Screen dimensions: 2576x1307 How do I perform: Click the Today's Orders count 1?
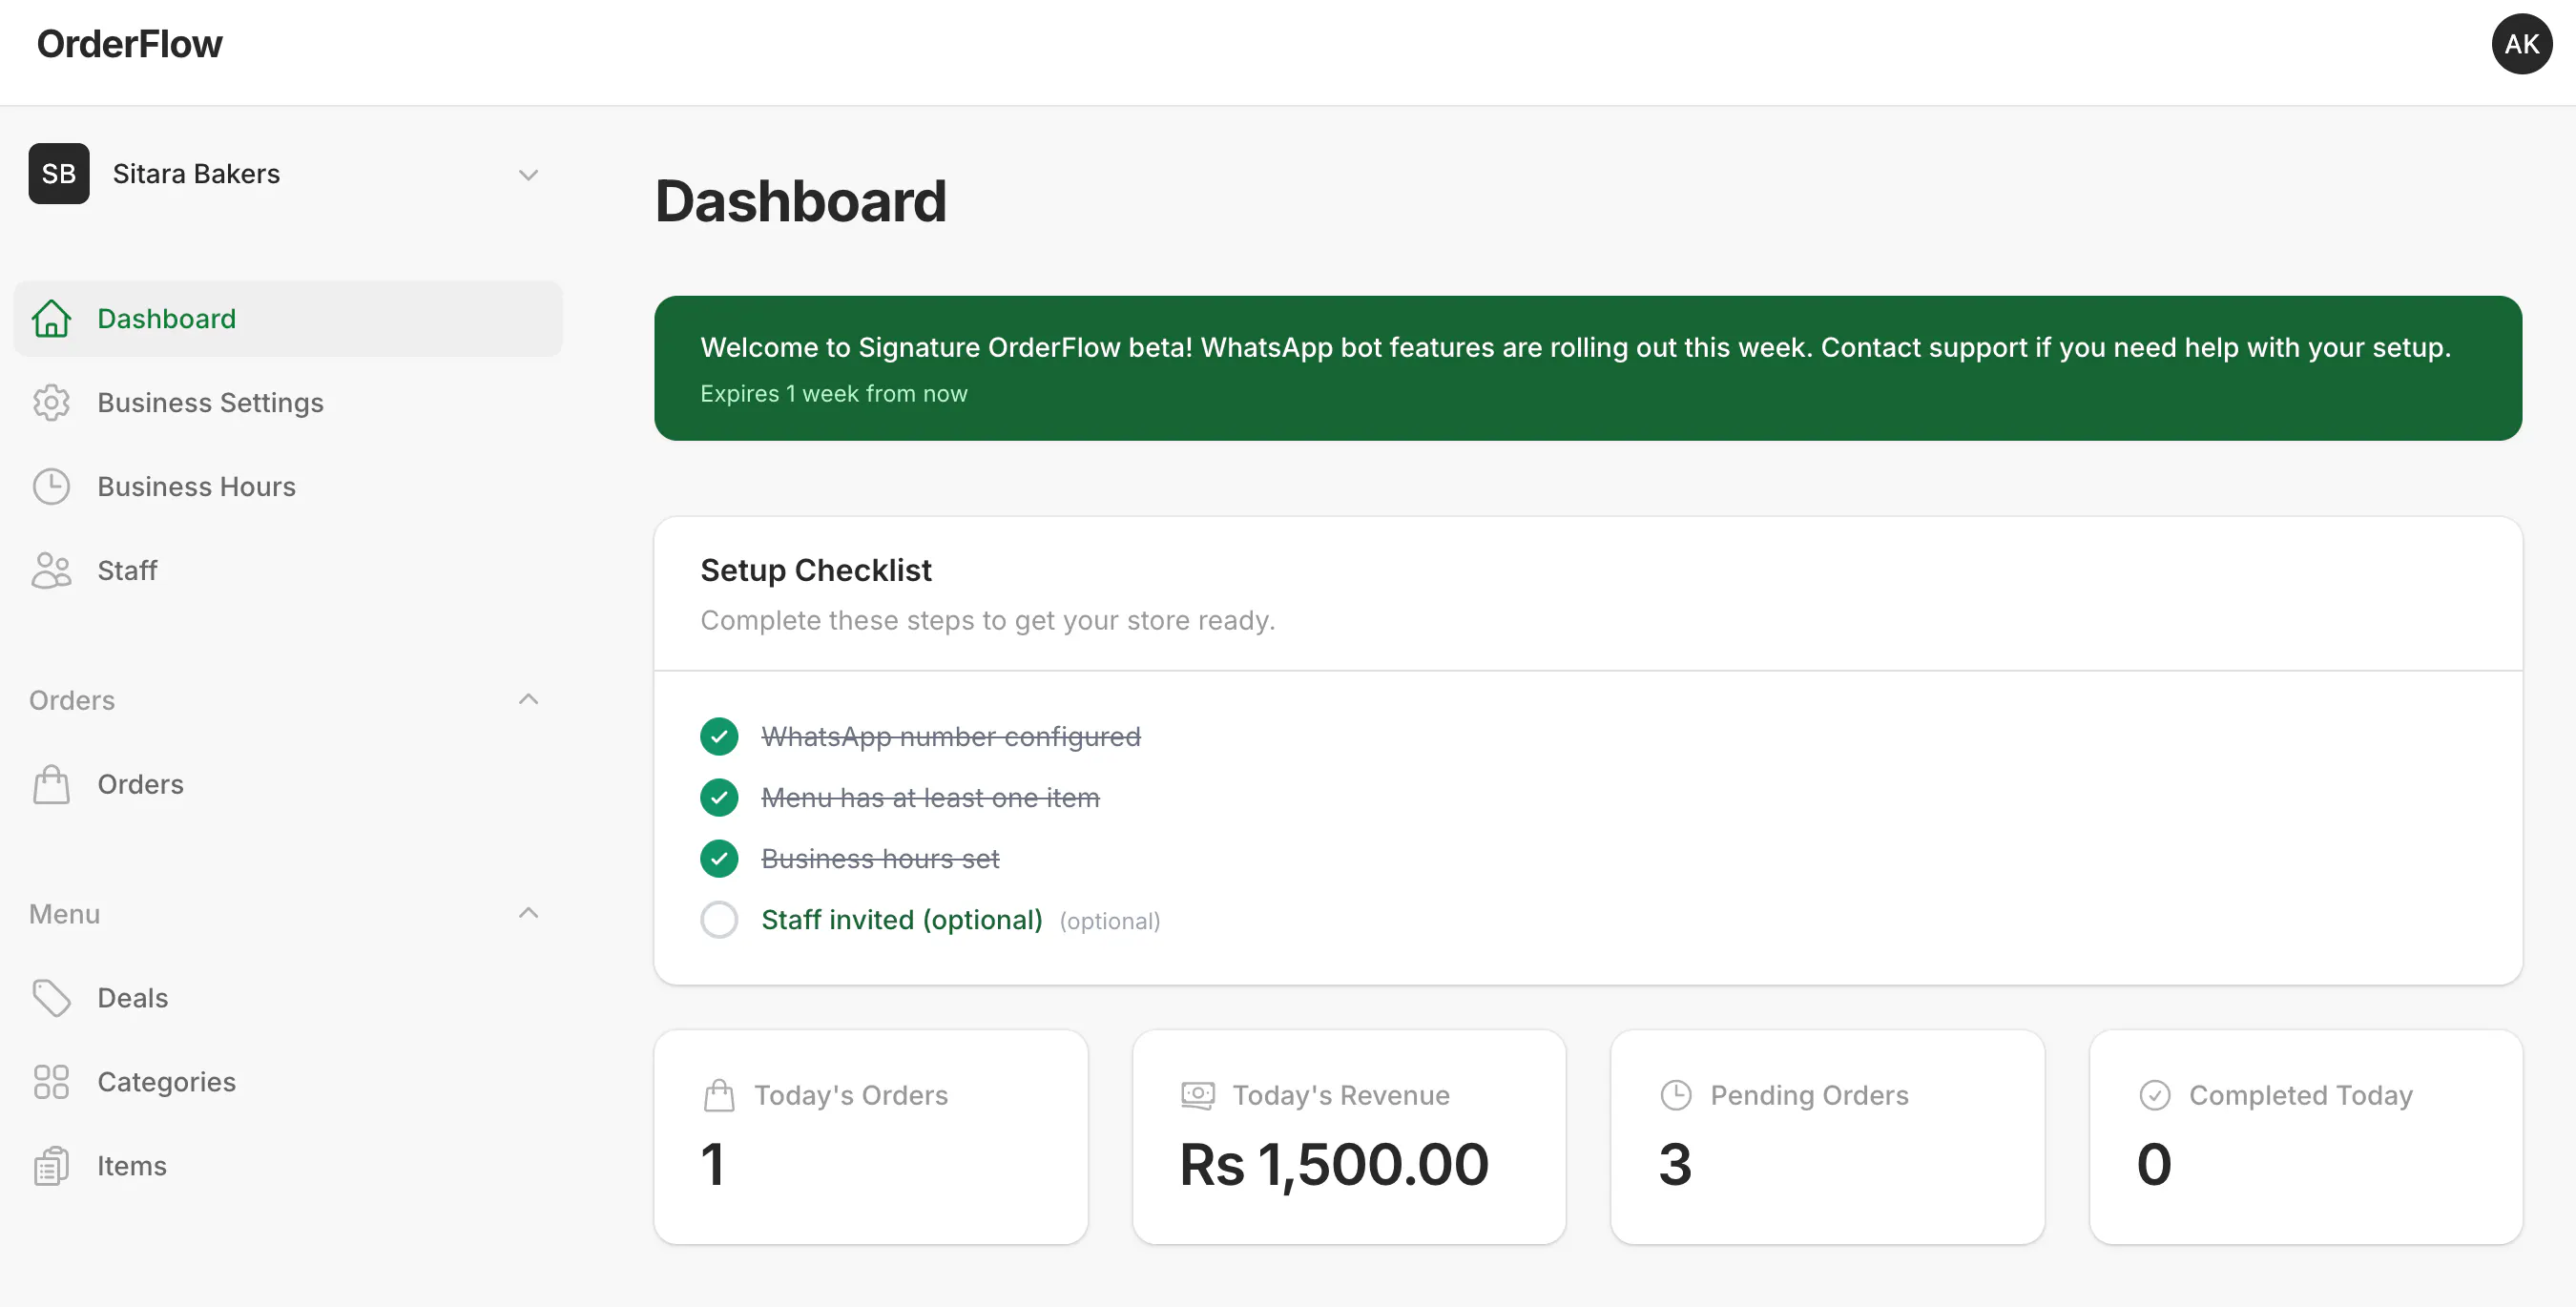point(712,1165)
